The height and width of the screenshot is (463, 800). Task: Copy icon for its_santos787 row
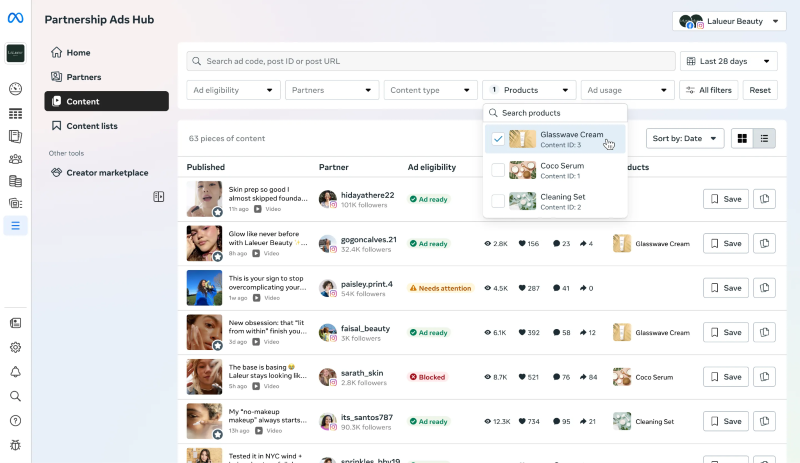tap(764, 421)
